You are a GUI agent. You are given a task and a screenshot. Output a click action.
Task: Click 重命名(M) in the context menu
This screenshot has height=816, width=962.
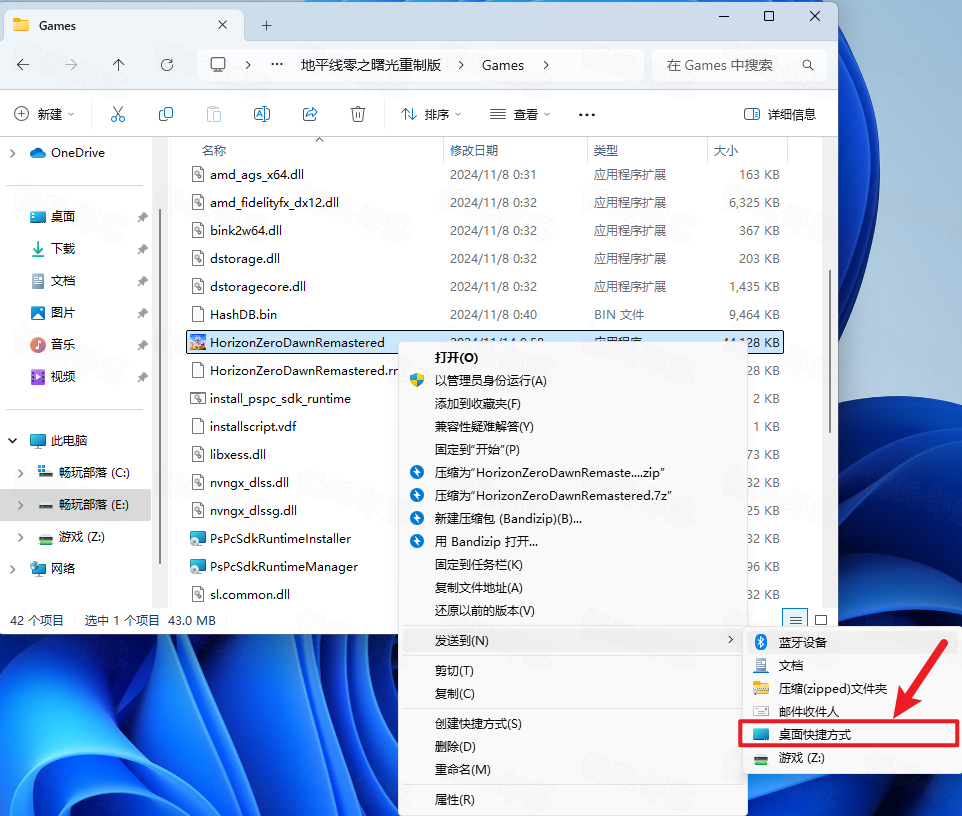[x=573, y=769]
